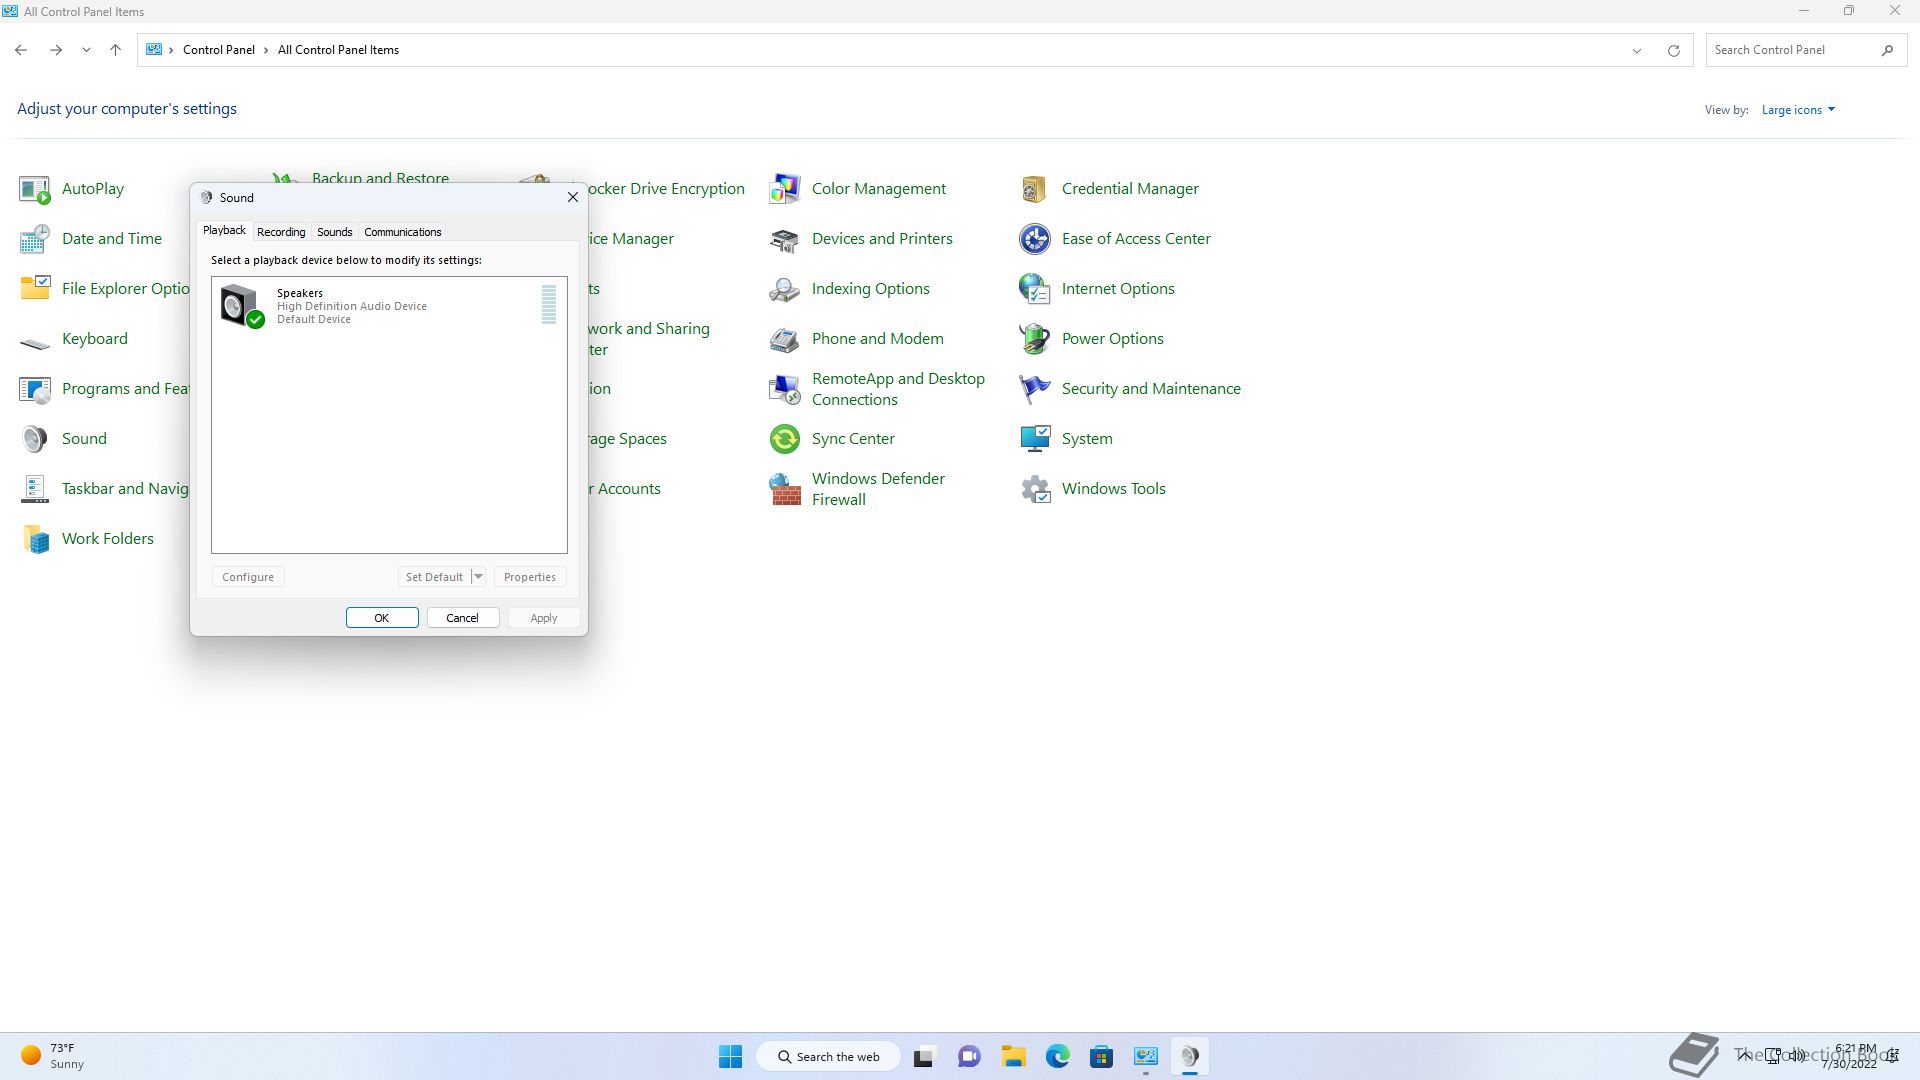
Task: Go forward with the forward arrow
Action: point(56,50)
